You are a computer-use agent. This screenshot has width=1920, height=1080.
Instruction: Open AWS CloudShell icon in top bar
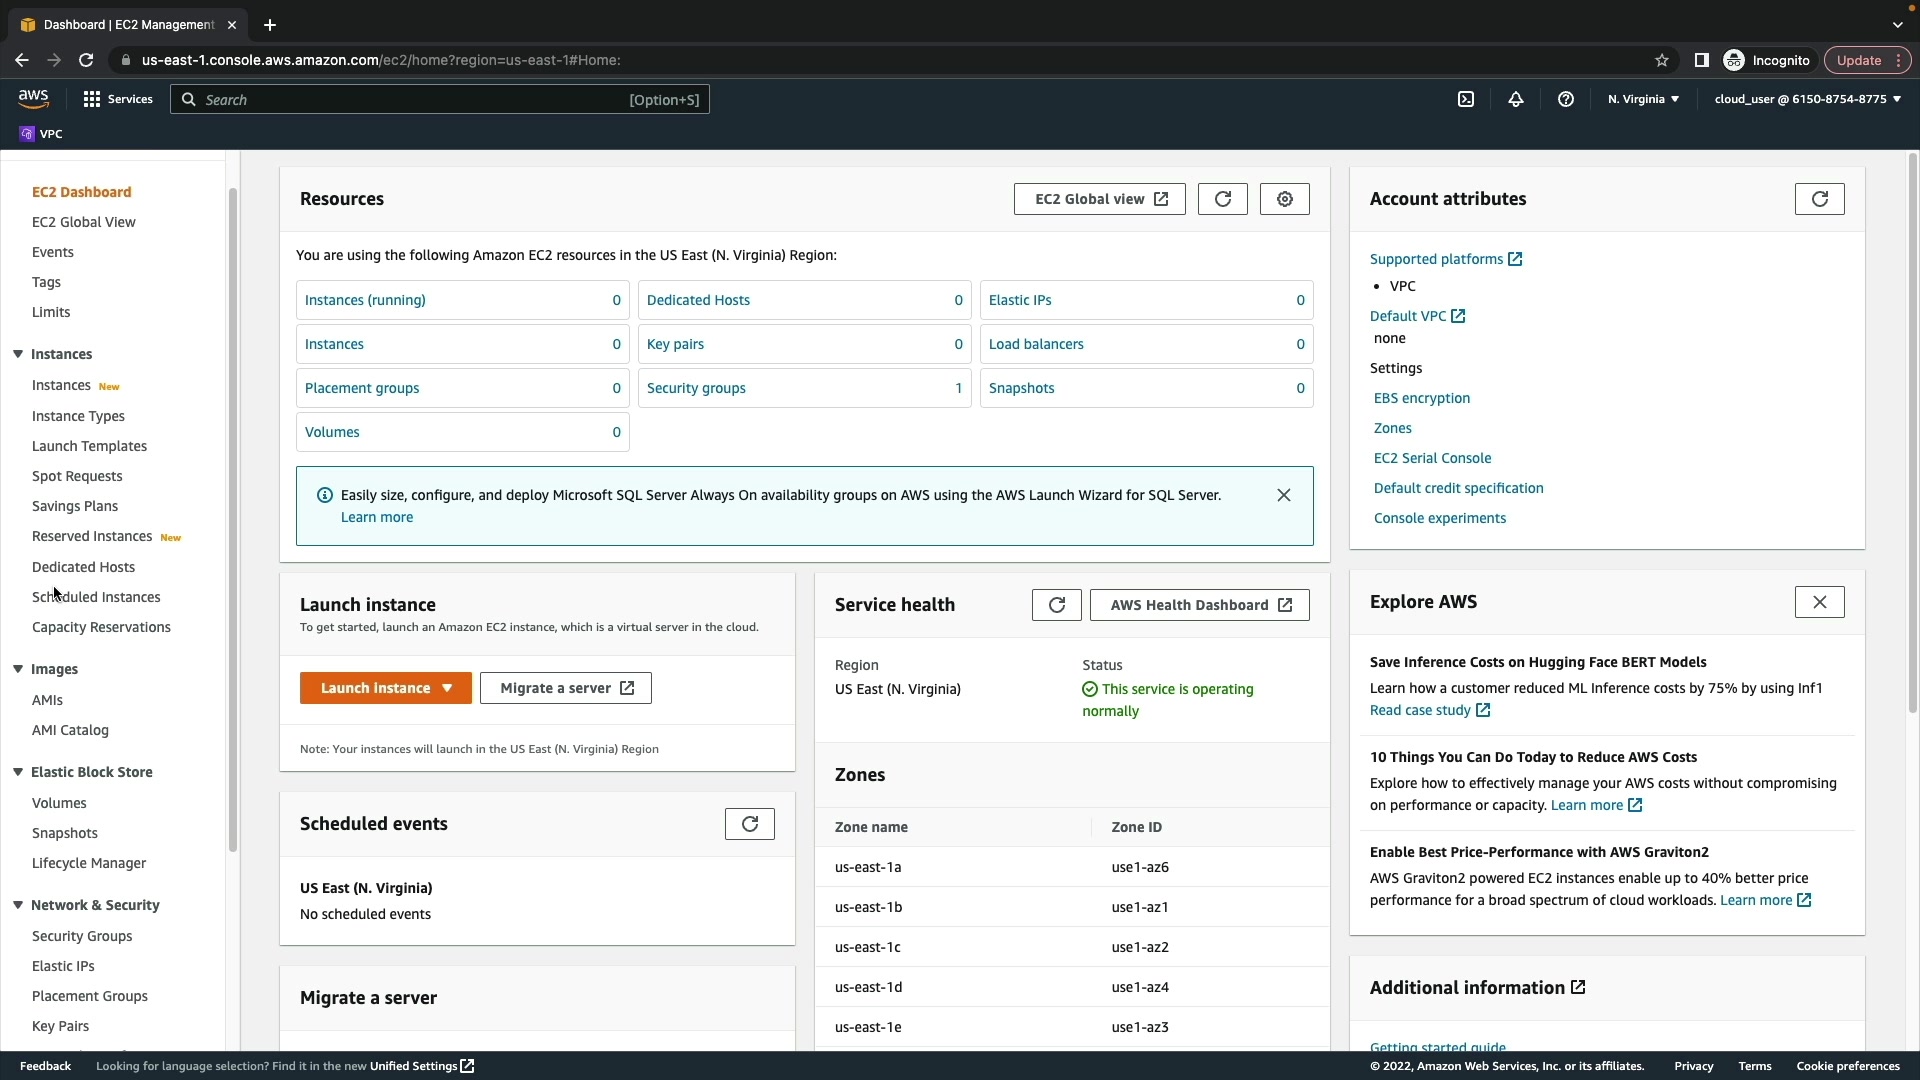coord(1465,99)
